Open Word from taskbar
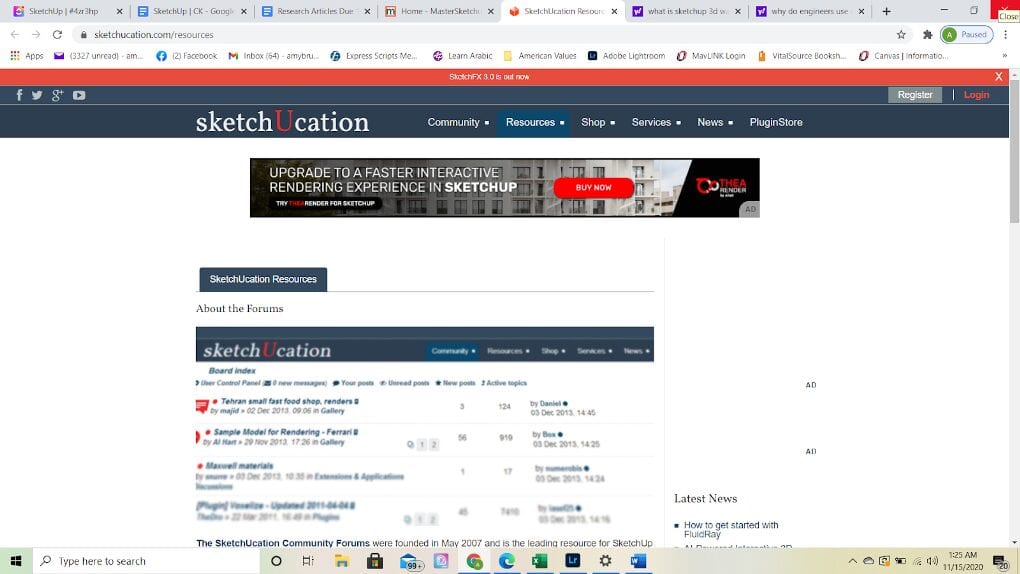 (x=638, y=561)
